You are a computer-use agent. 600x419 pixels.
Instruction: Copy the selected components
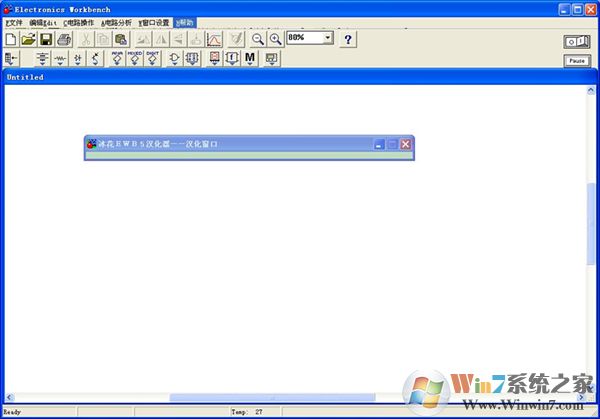[103, 39]
